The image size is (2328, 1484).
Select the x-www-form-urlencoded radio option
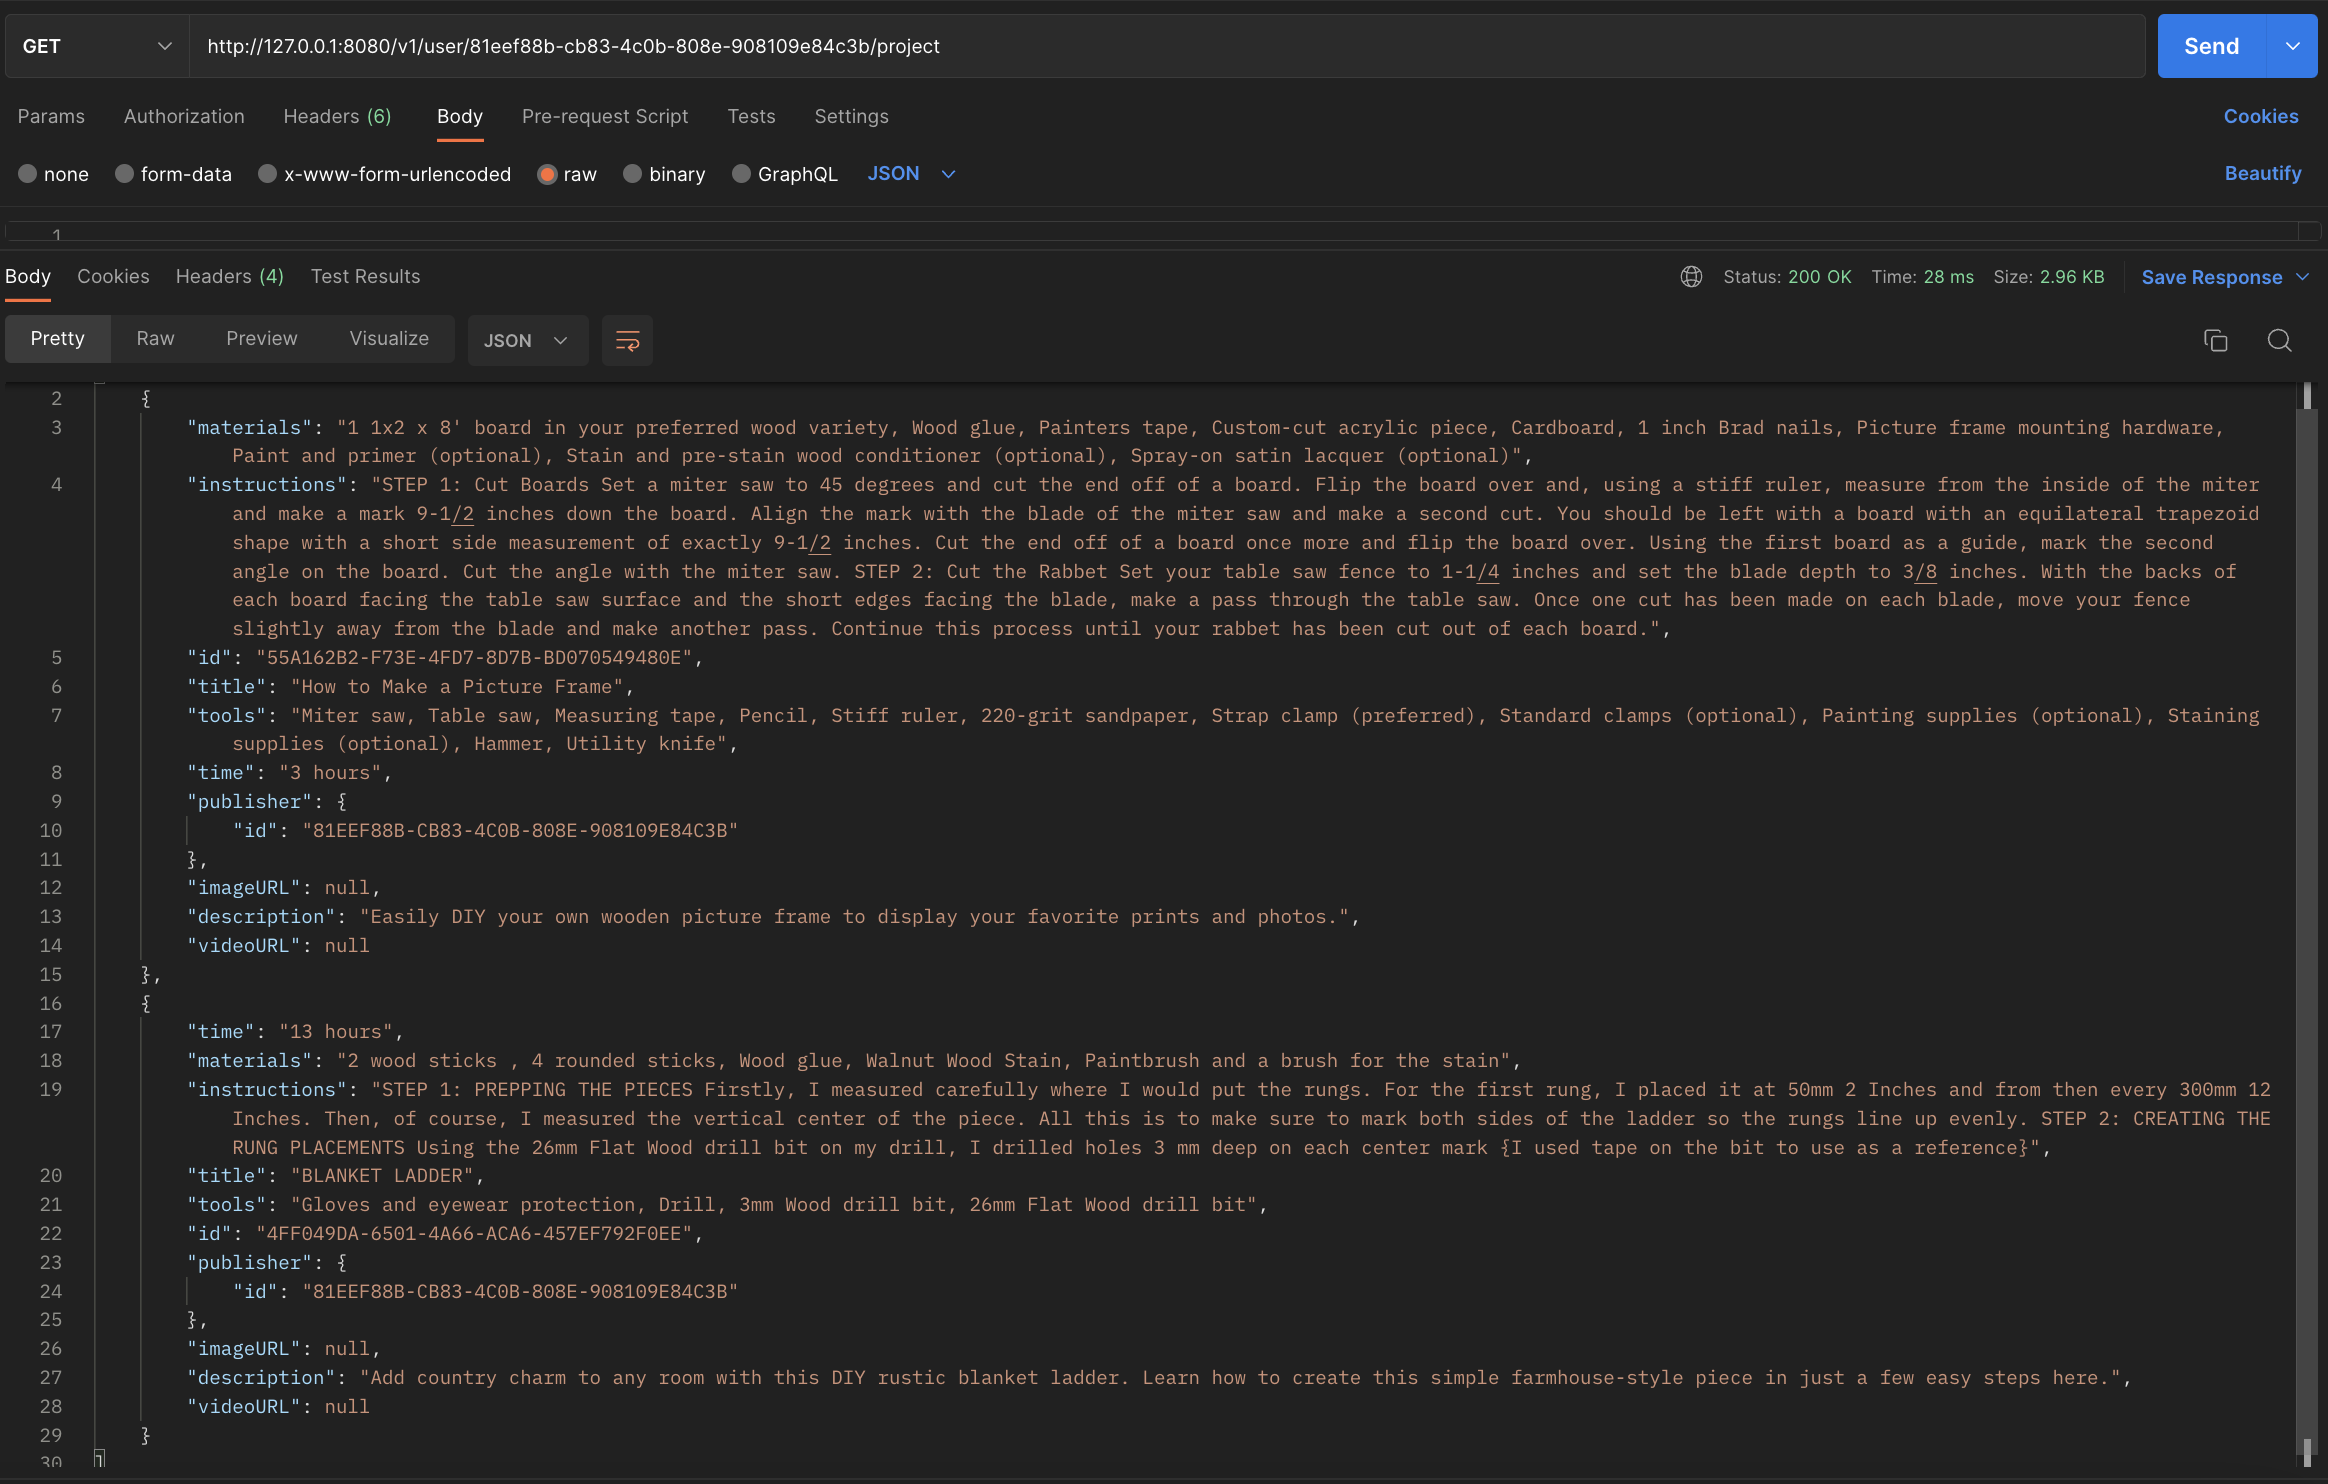(x=267, y=174)
